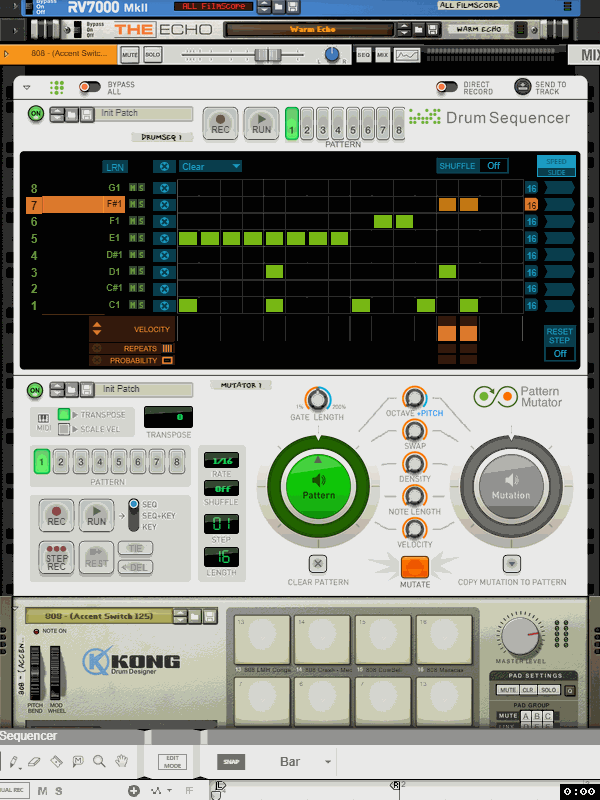Click the mixer channel Solo button
This screenshot has height=800, width=600.
(153, 55)
